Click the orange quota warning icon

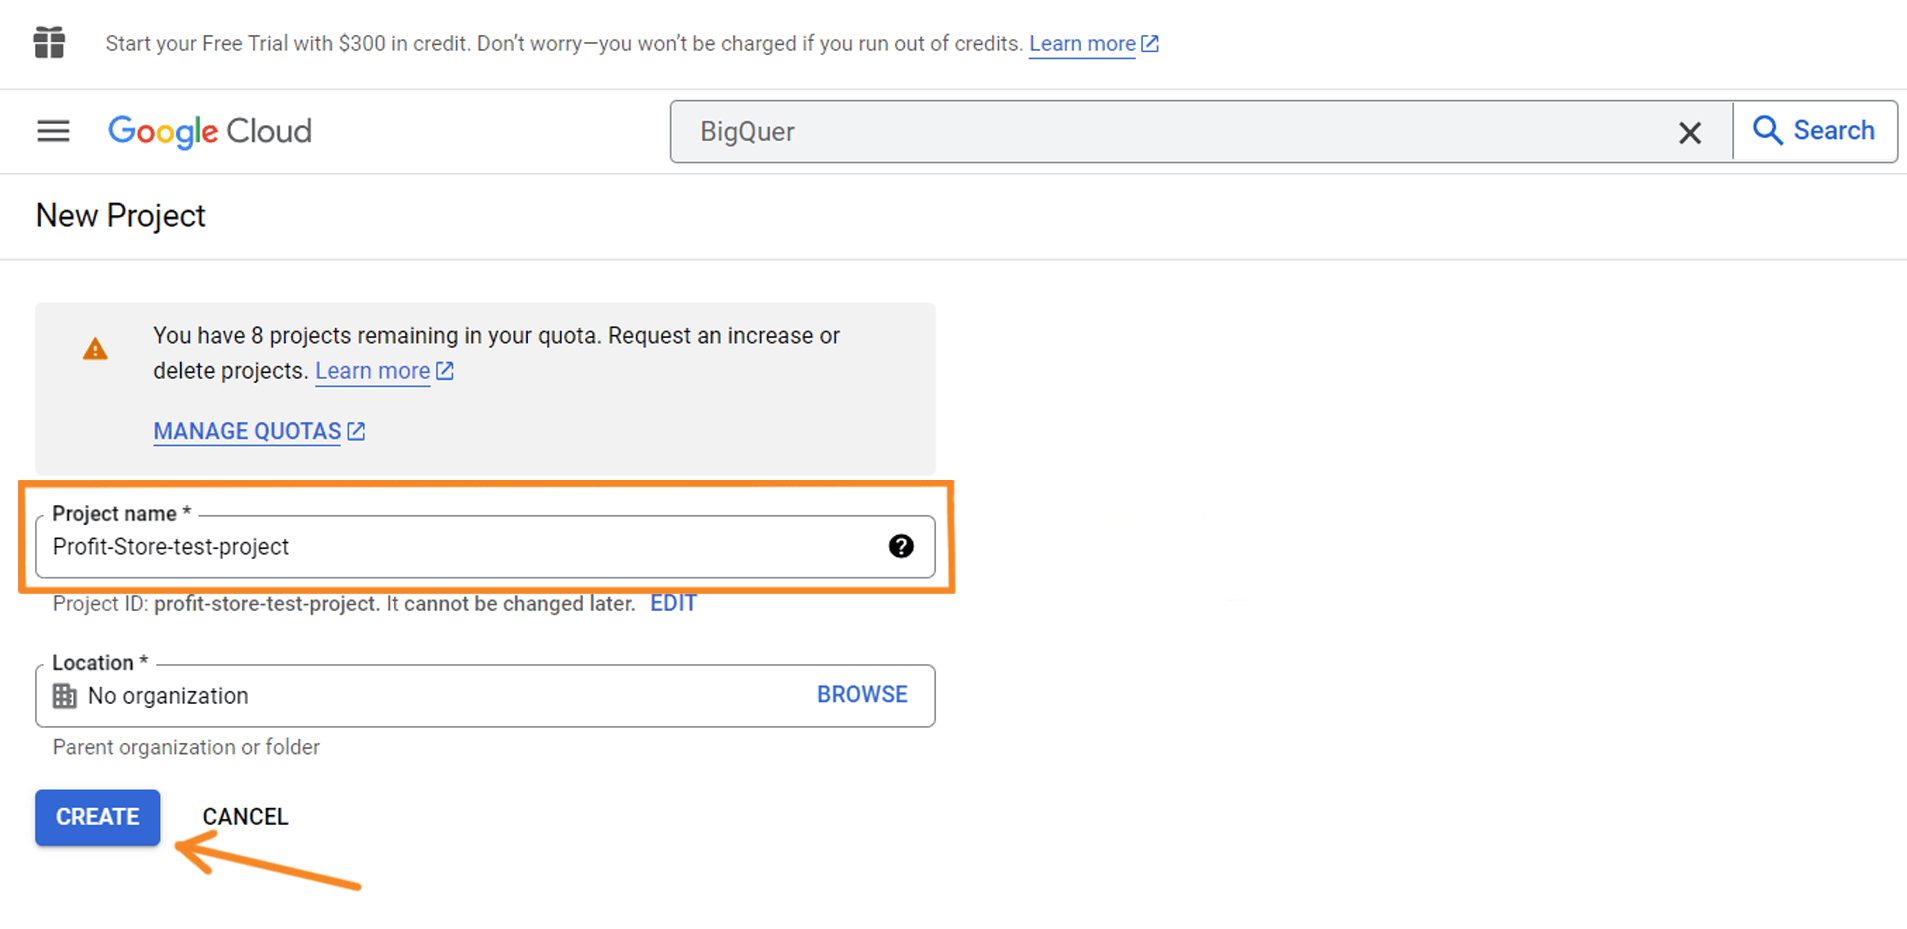click(95, 349)
